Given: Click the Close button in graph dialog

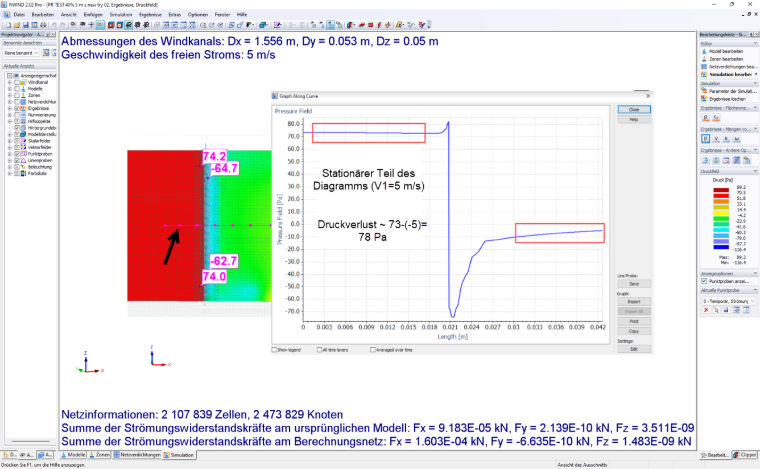Looking at the screenshot, I should tap(634, 109).
